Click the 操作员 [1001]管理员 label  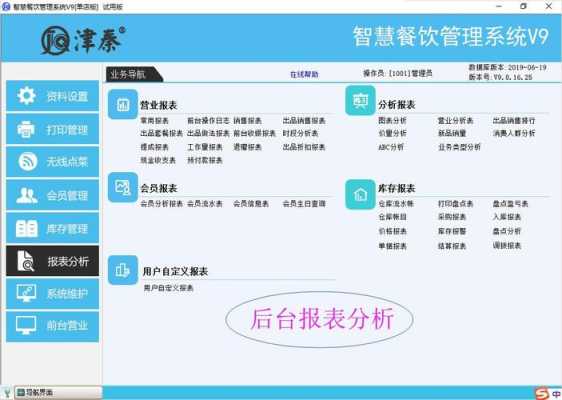[397, 73]
